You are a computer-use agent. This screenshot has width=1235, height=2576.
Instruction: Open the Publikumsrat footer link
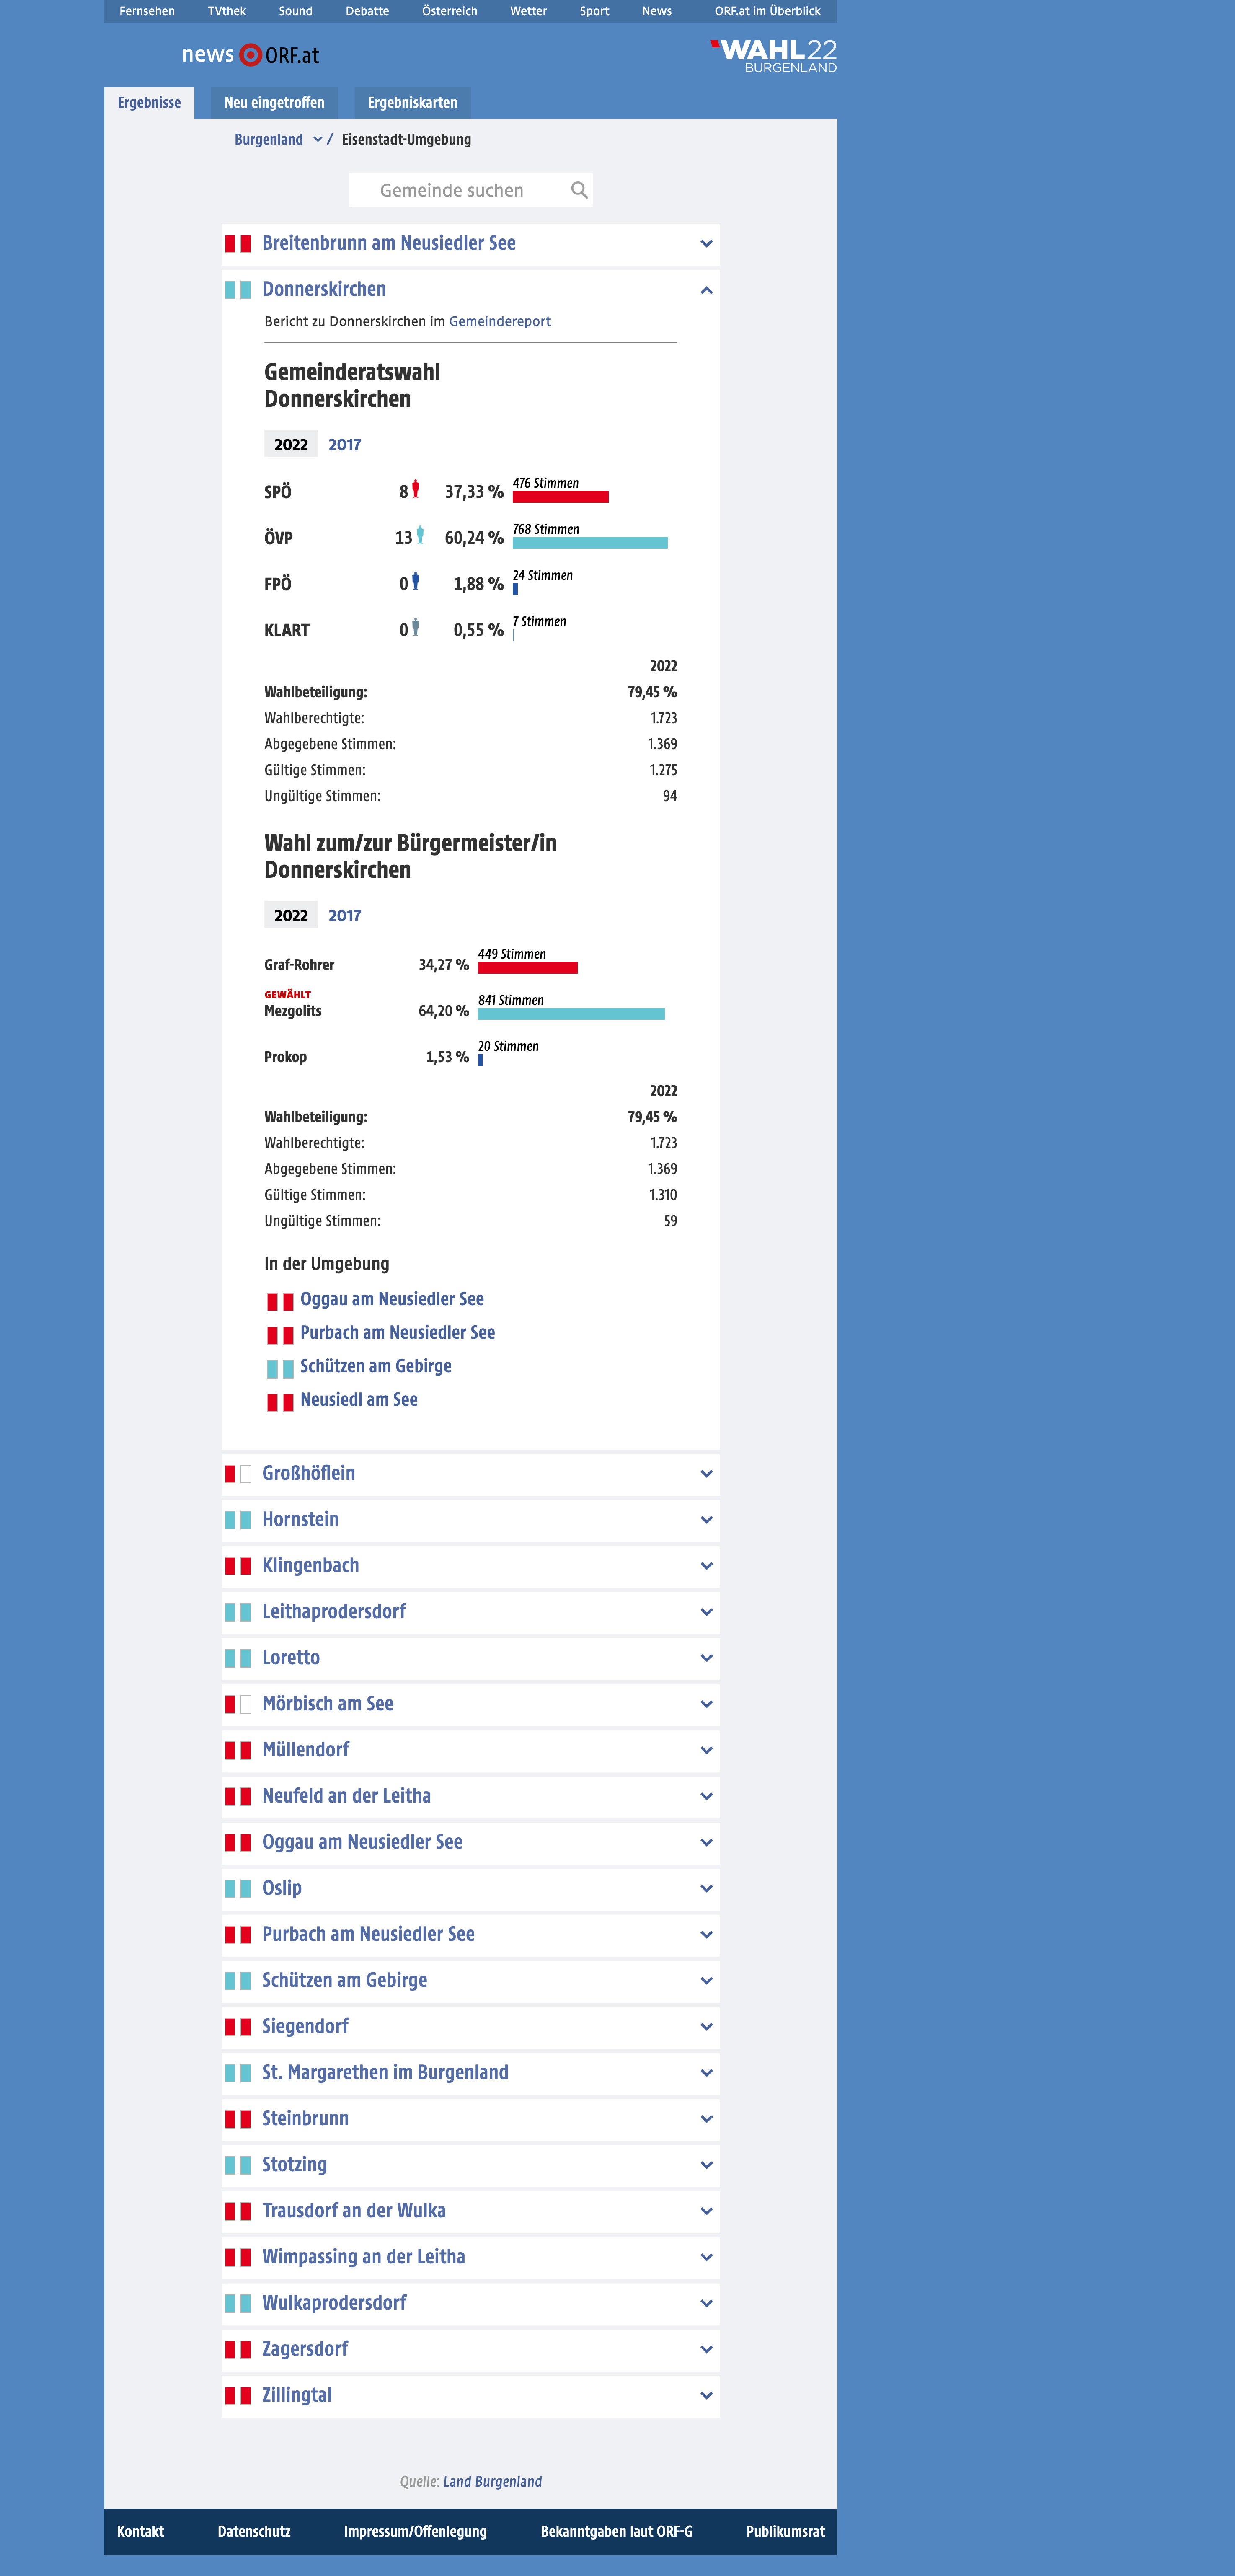point(785,2532)
